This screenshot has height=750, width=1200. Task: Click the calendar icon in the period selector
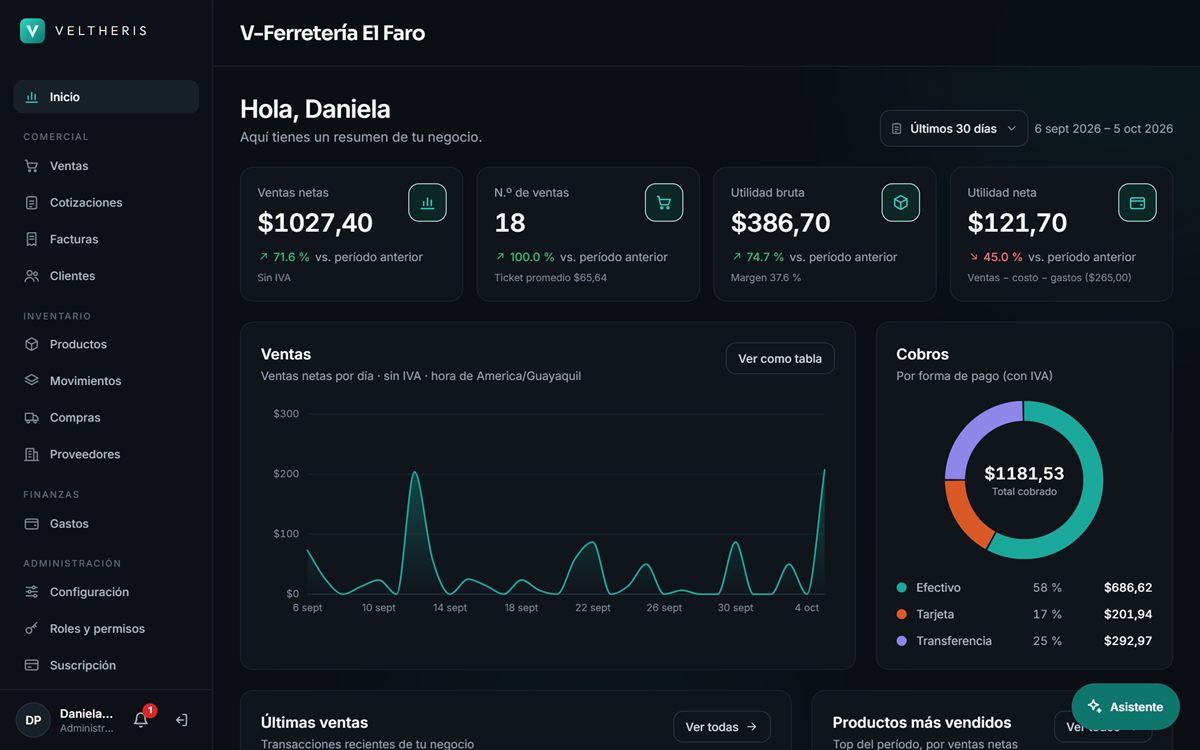[897, 129]
